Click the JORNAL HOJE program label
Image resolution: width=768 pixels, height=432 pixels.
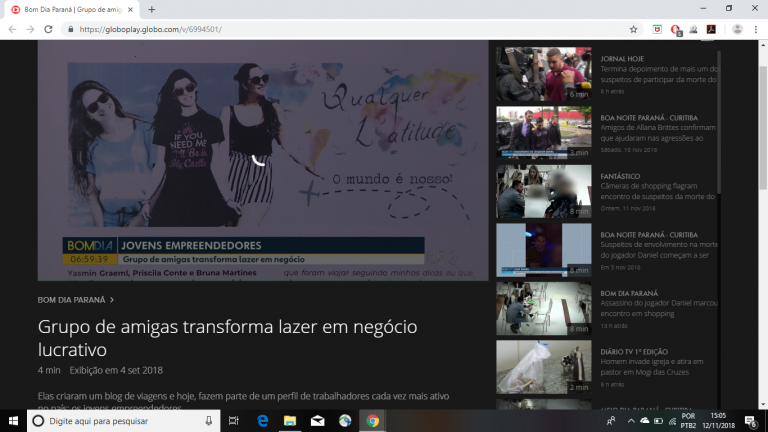[622, 59]
